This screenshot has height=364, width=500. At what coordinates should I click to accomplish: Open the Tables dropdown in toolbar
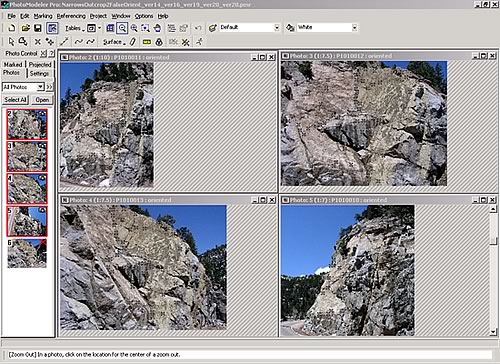pyautogui.click(x=74, y=28)
